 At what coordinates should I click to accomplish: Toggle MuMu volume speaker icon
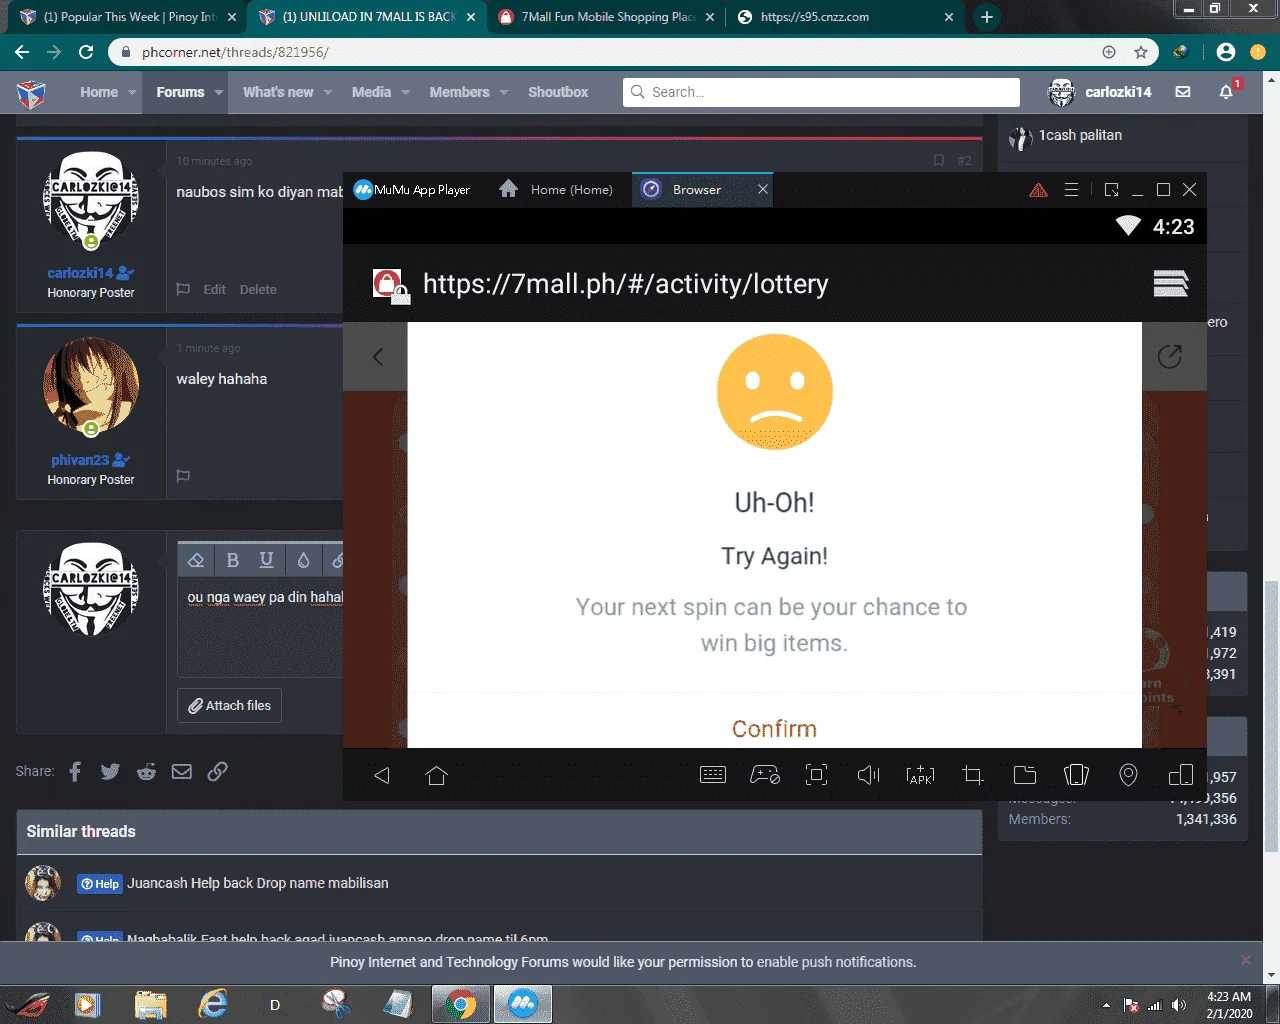(869, 775)
